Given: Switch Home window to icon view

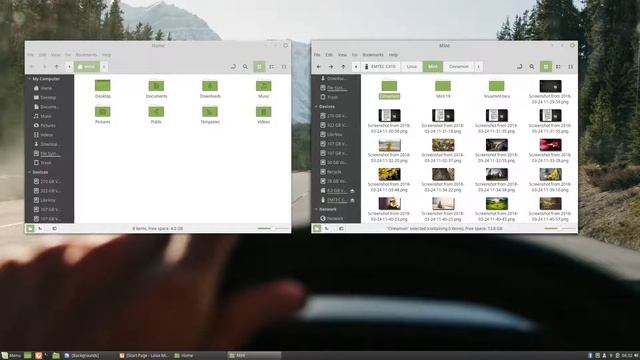Looking at the screenshot, I should pos(259,67).
